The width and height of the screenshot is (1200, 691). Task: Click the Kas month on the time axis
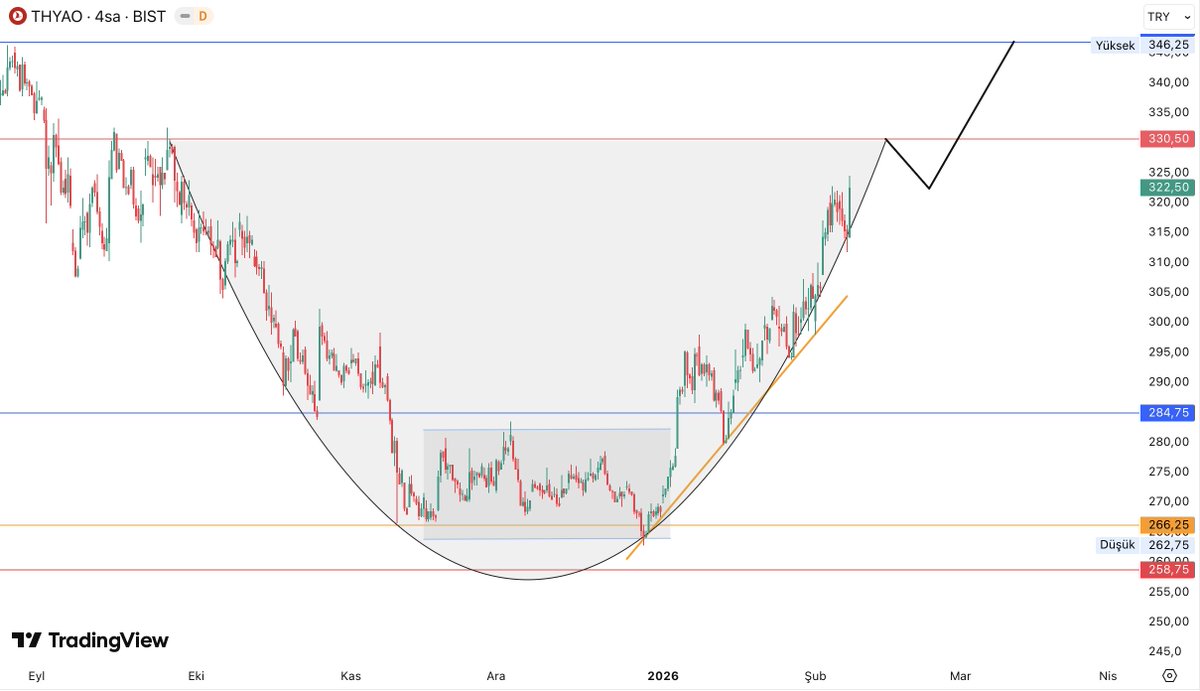coord(350,676)
